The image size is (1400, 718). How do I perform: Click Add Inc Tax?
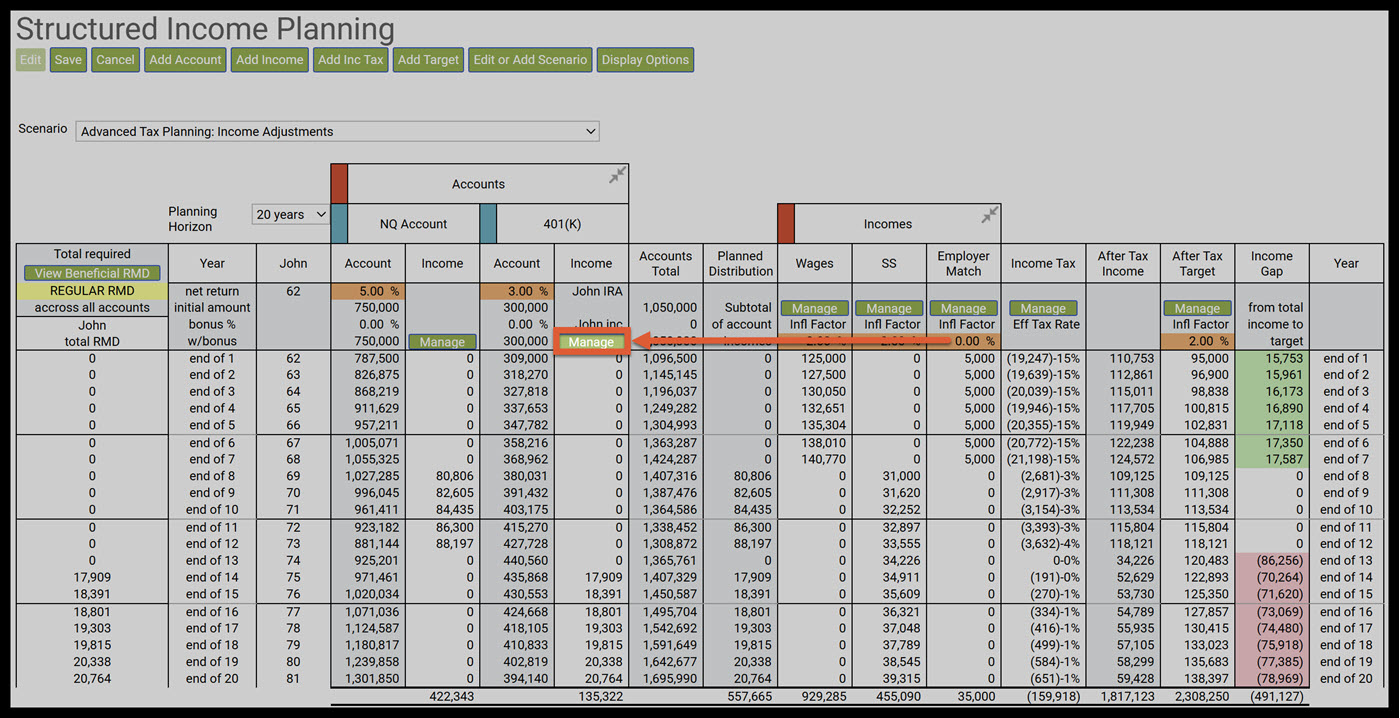tap(350, 60)
